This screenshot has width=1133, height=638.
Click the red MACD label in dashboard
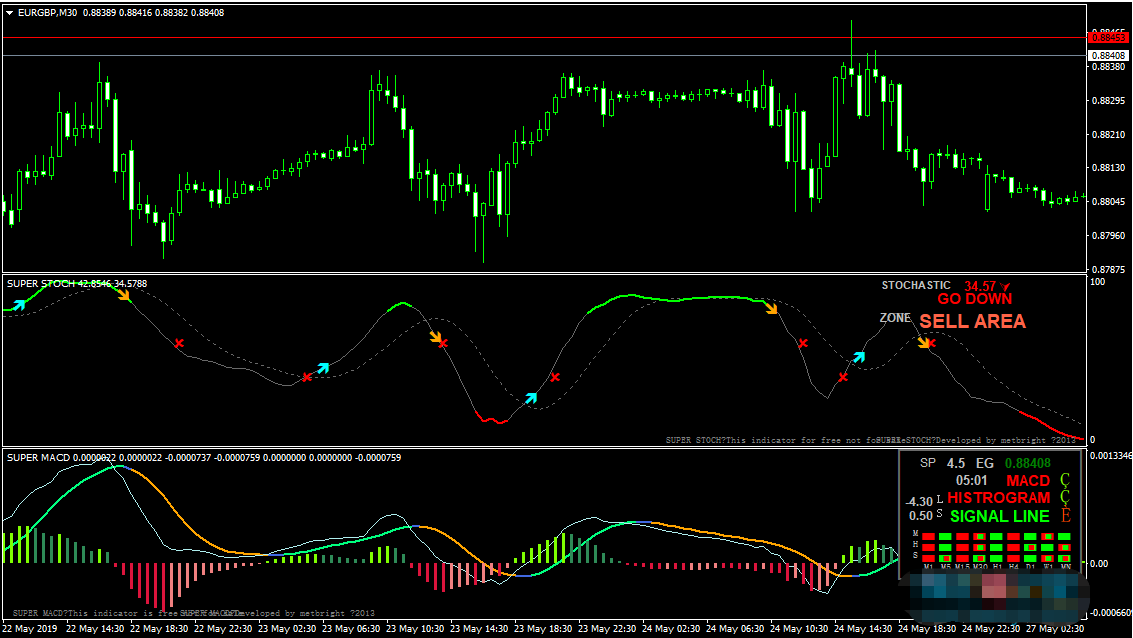pyautogui.click(x=1028, y=481)
